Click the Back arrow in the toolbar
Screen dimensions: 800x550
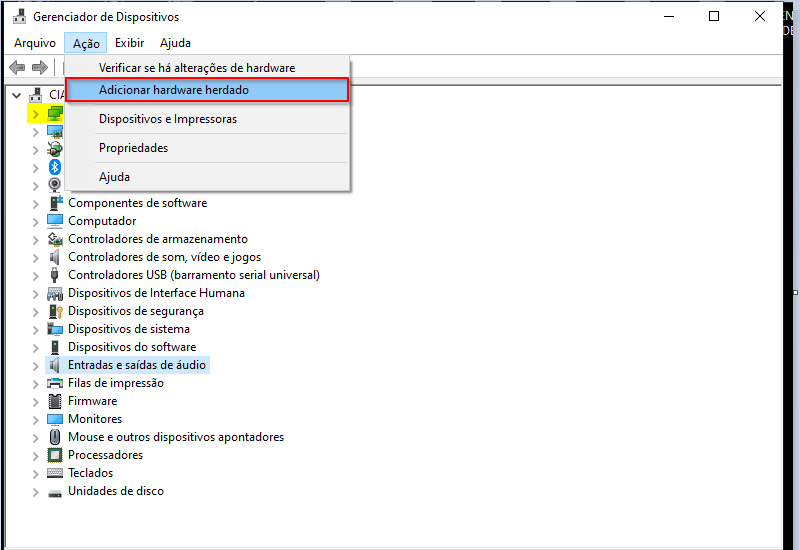click(x=17, y=67)
